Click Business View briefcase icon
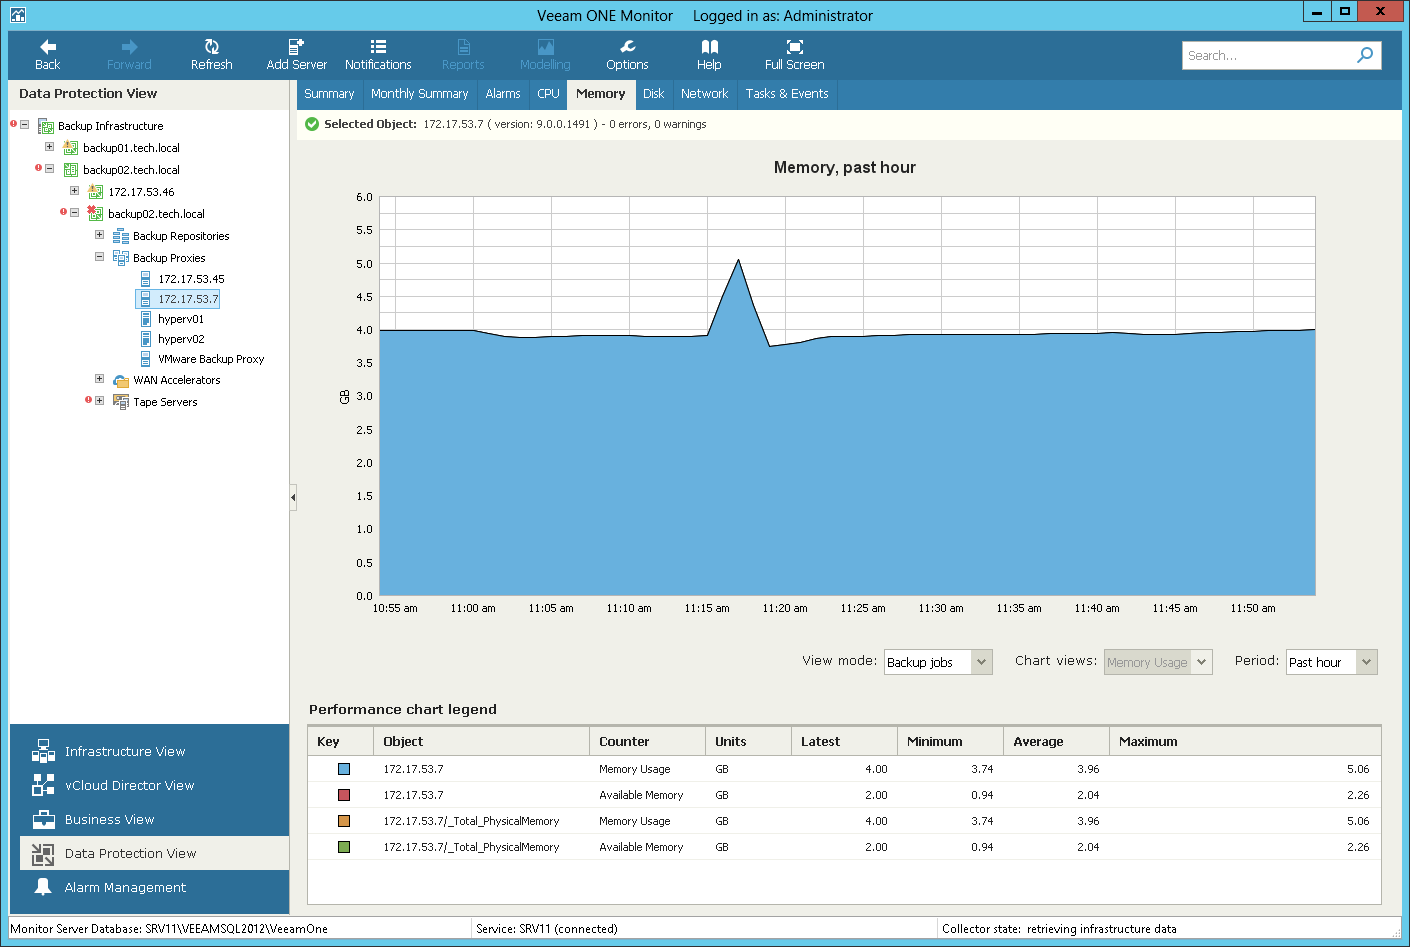The image size is (1410, 947). pyautogui.click(x=43, y=819)
